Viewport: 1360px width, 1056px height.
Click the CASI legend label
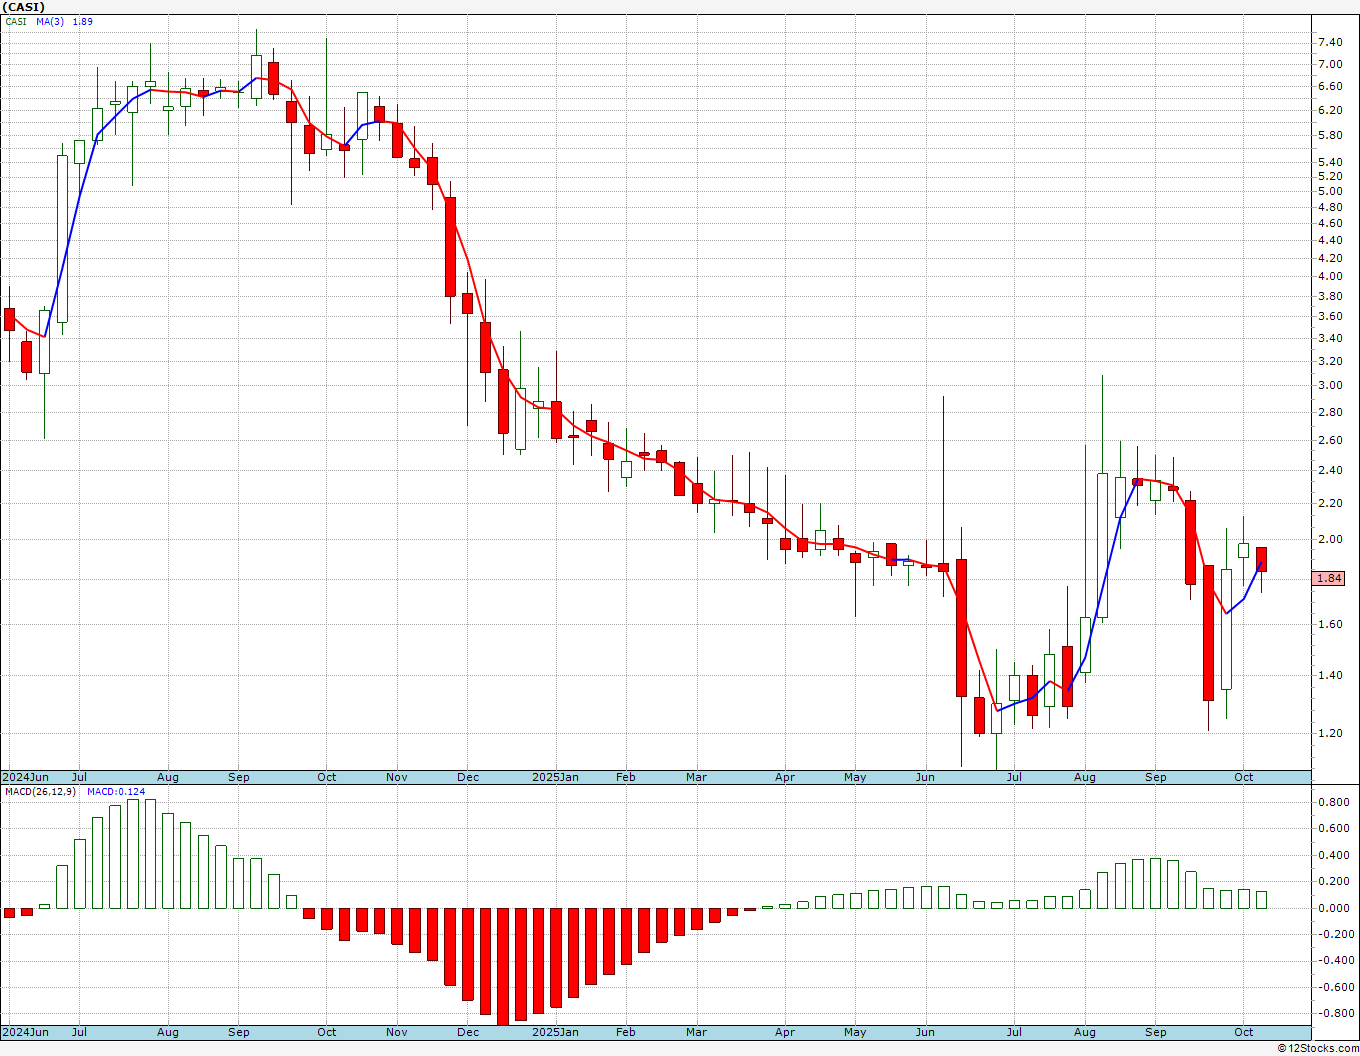point(16,21)
